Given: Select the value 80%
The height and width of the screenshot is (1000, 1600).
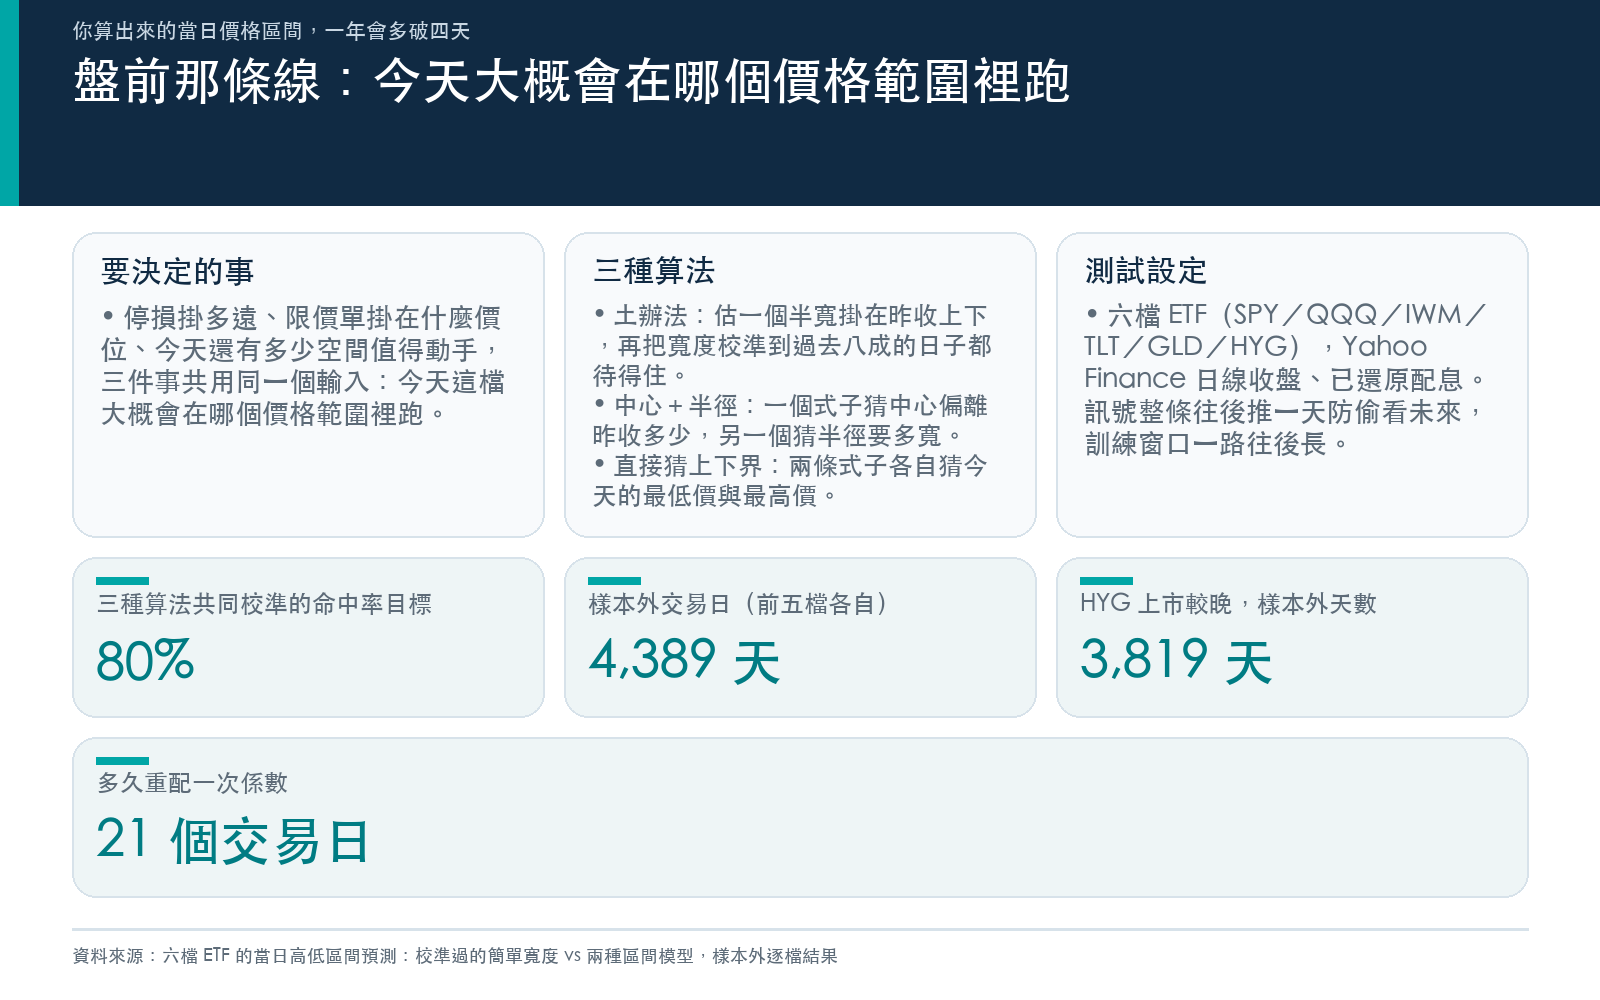Looking at the screenshot, I should 145,661.
